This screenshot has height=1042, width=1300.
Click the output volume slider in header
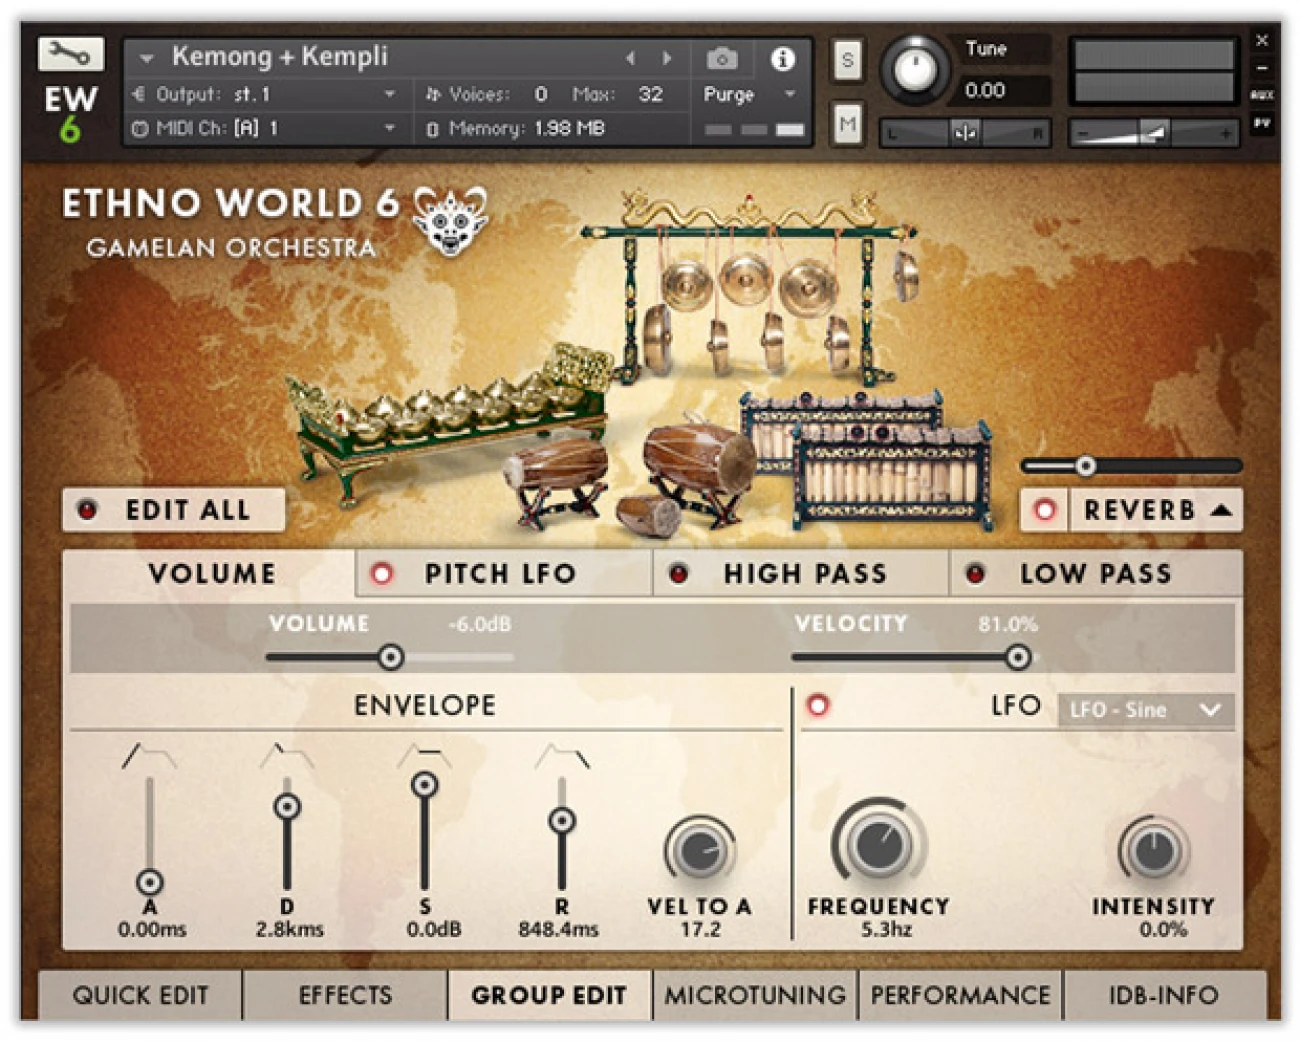[x=1152, y=132]
